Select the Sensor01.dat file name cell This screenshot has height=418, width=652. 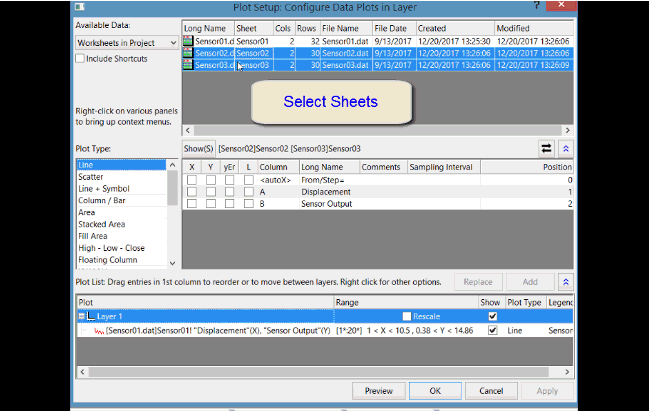(346, 41)
